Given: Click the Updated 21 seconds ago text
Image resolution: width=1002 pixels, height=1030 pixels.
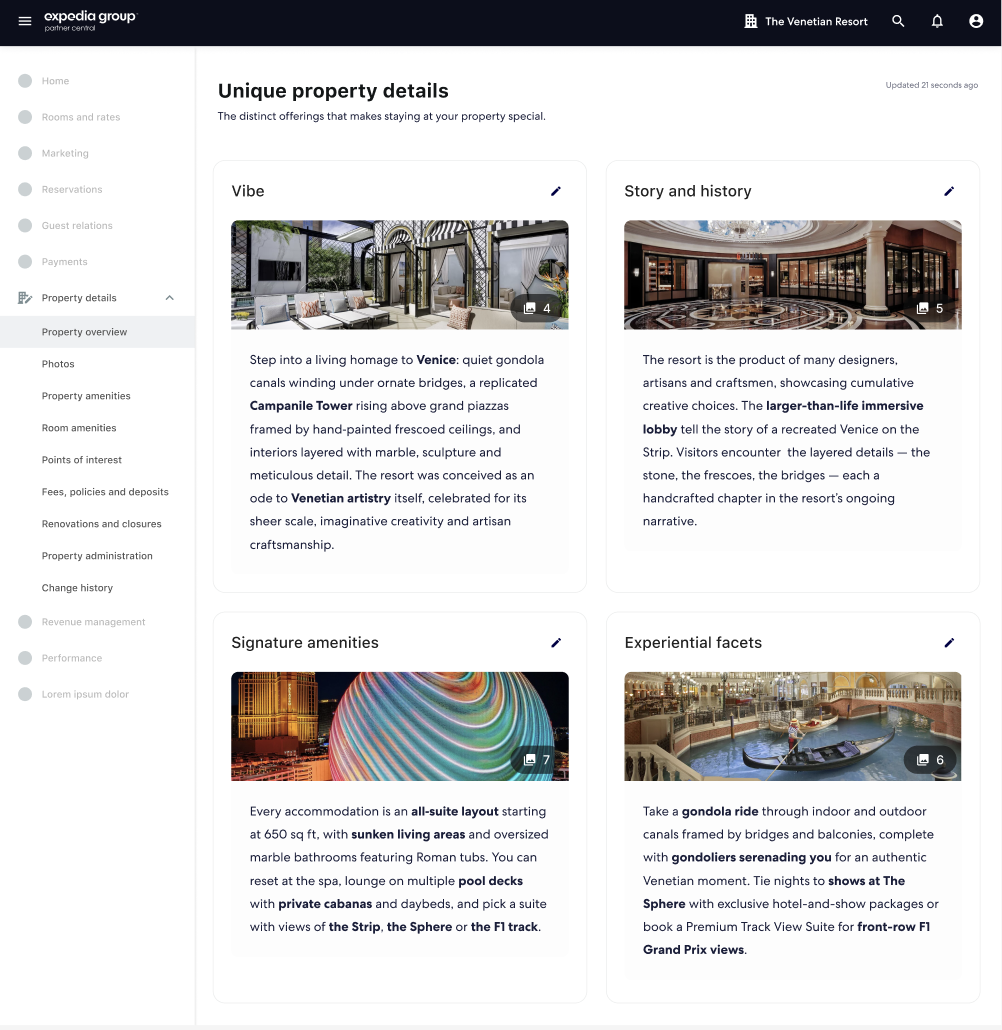Looking at the screenshot, I should click(932, 85).
